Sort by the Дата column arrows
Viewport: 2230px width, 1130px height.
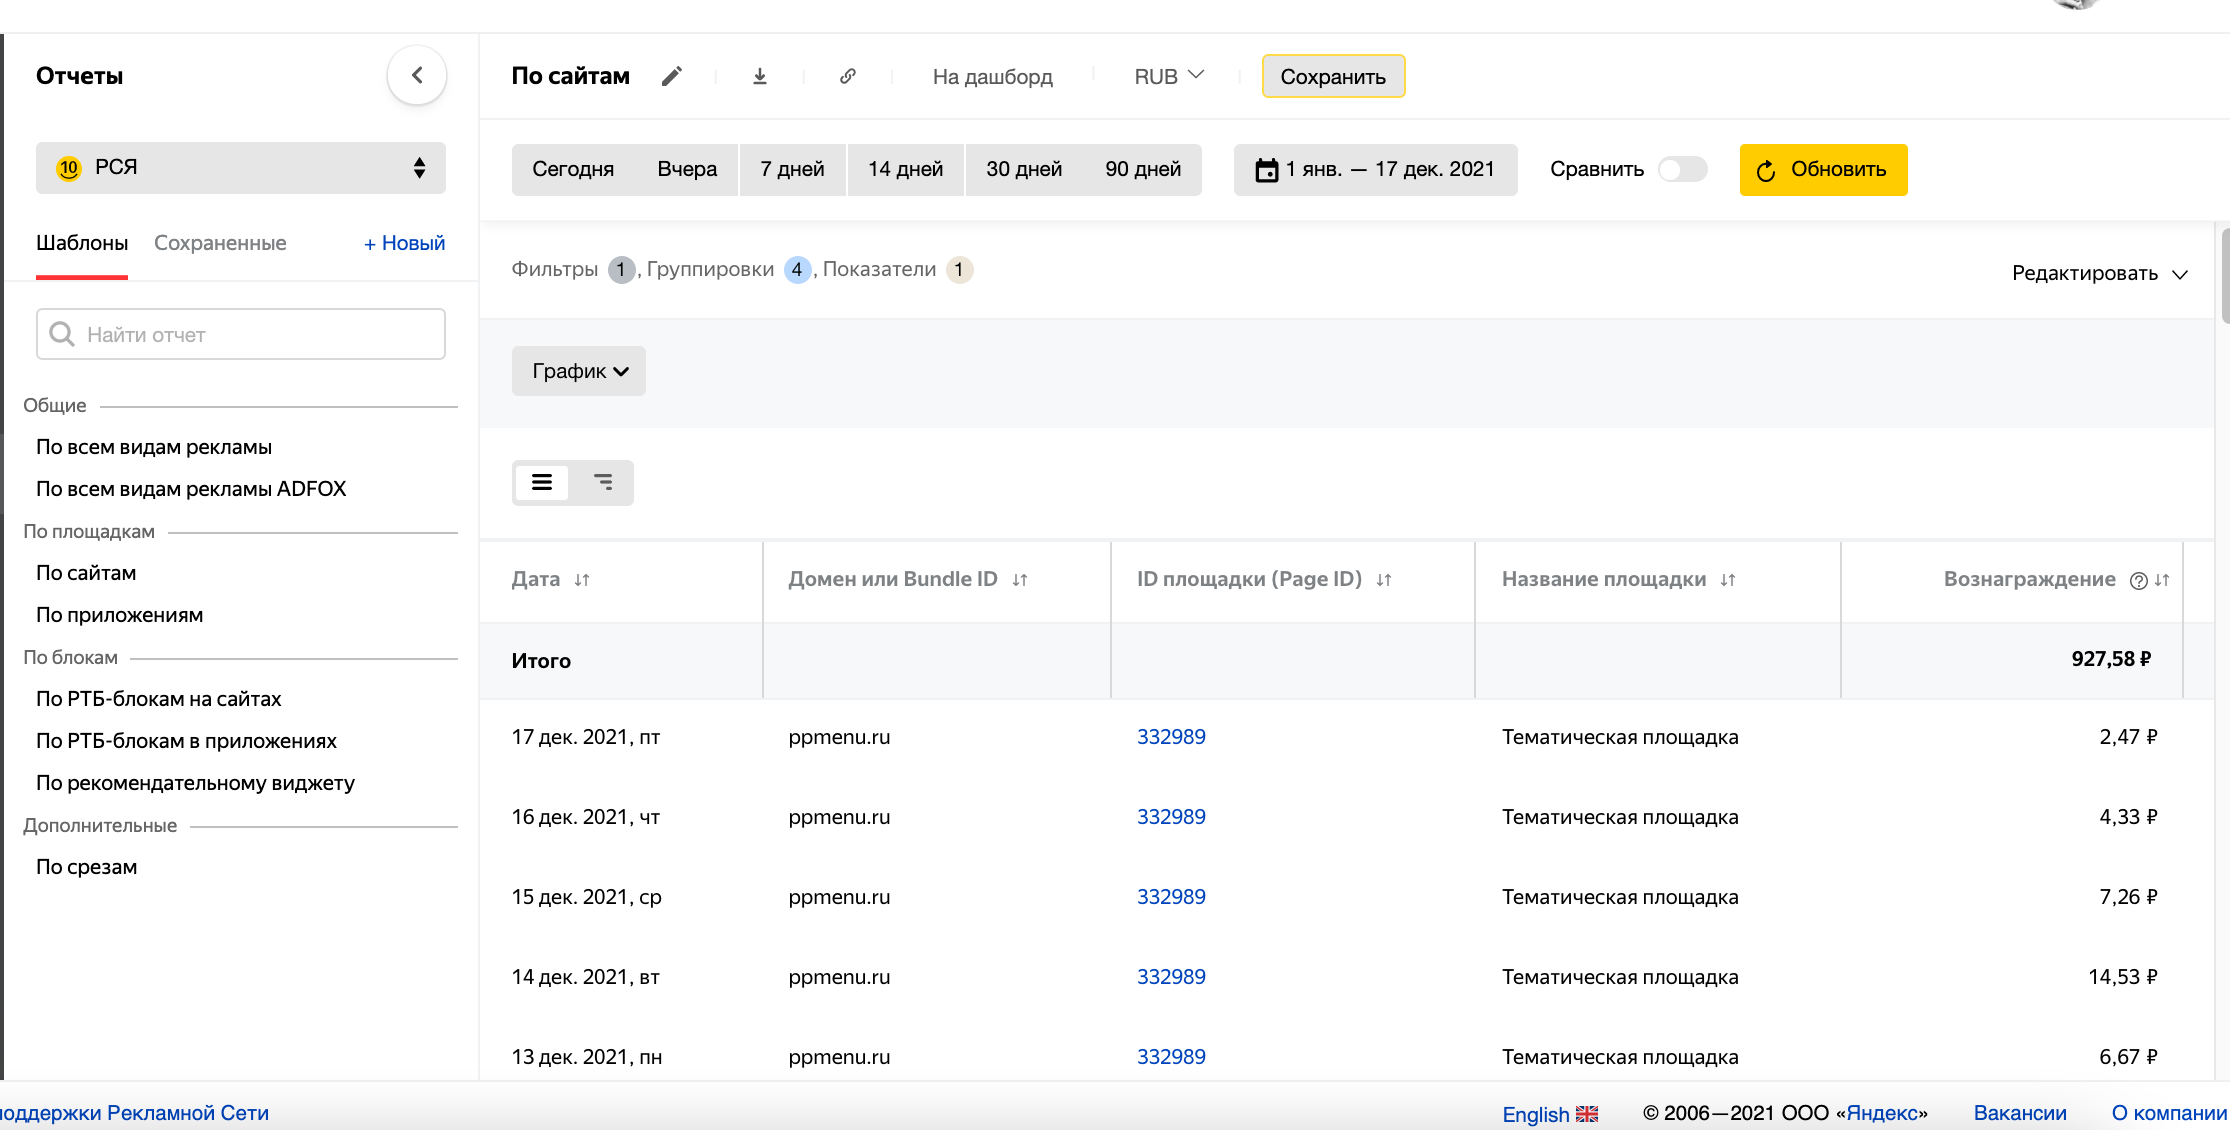pos(582,580)
